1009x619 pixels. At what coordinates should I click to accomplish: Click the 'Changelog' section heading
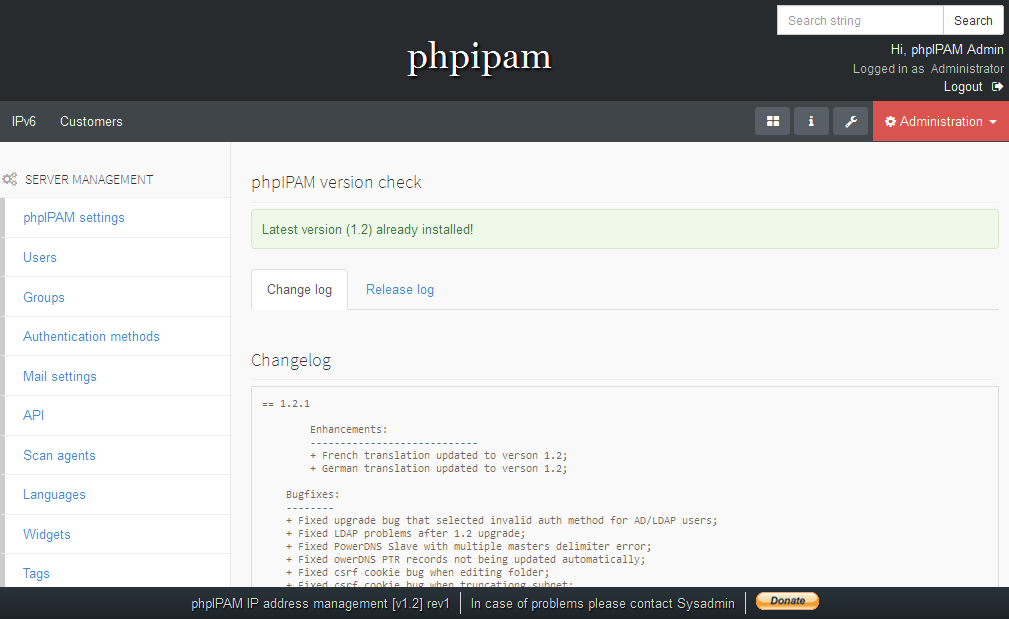(291, 360)
